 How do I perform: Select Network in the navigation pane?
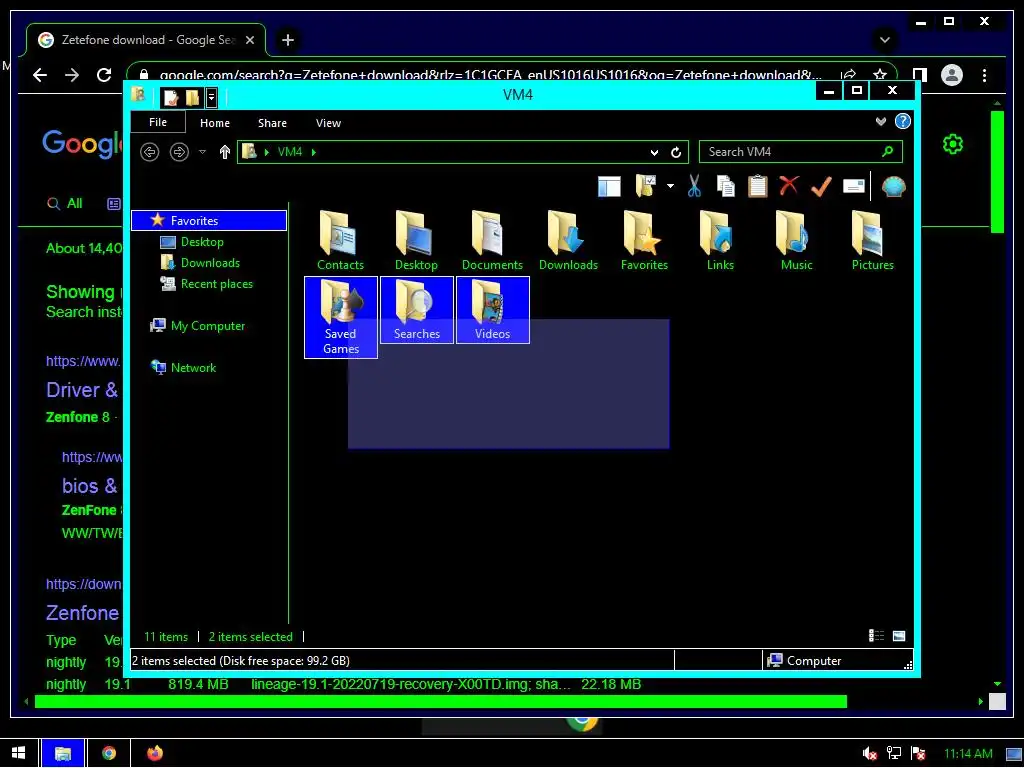click(193, 367)
